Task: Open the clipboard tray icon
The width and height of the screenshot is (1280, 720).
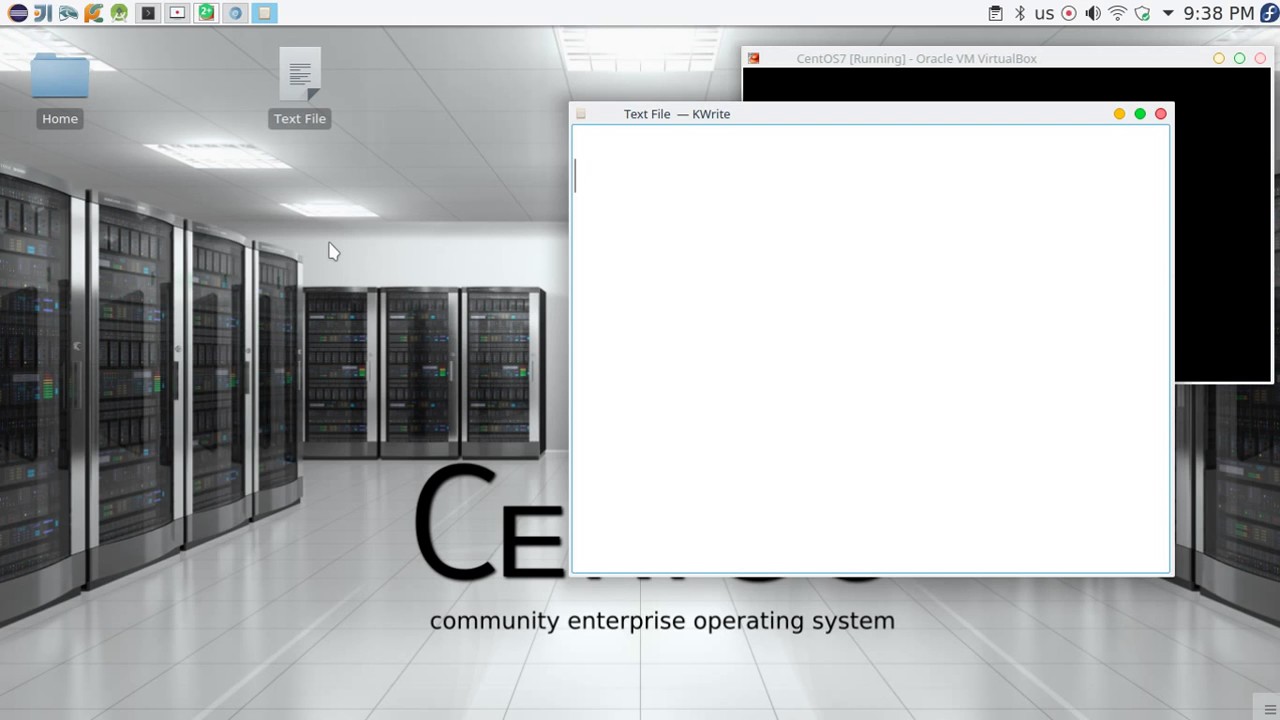Action: [x=995, y=13]
